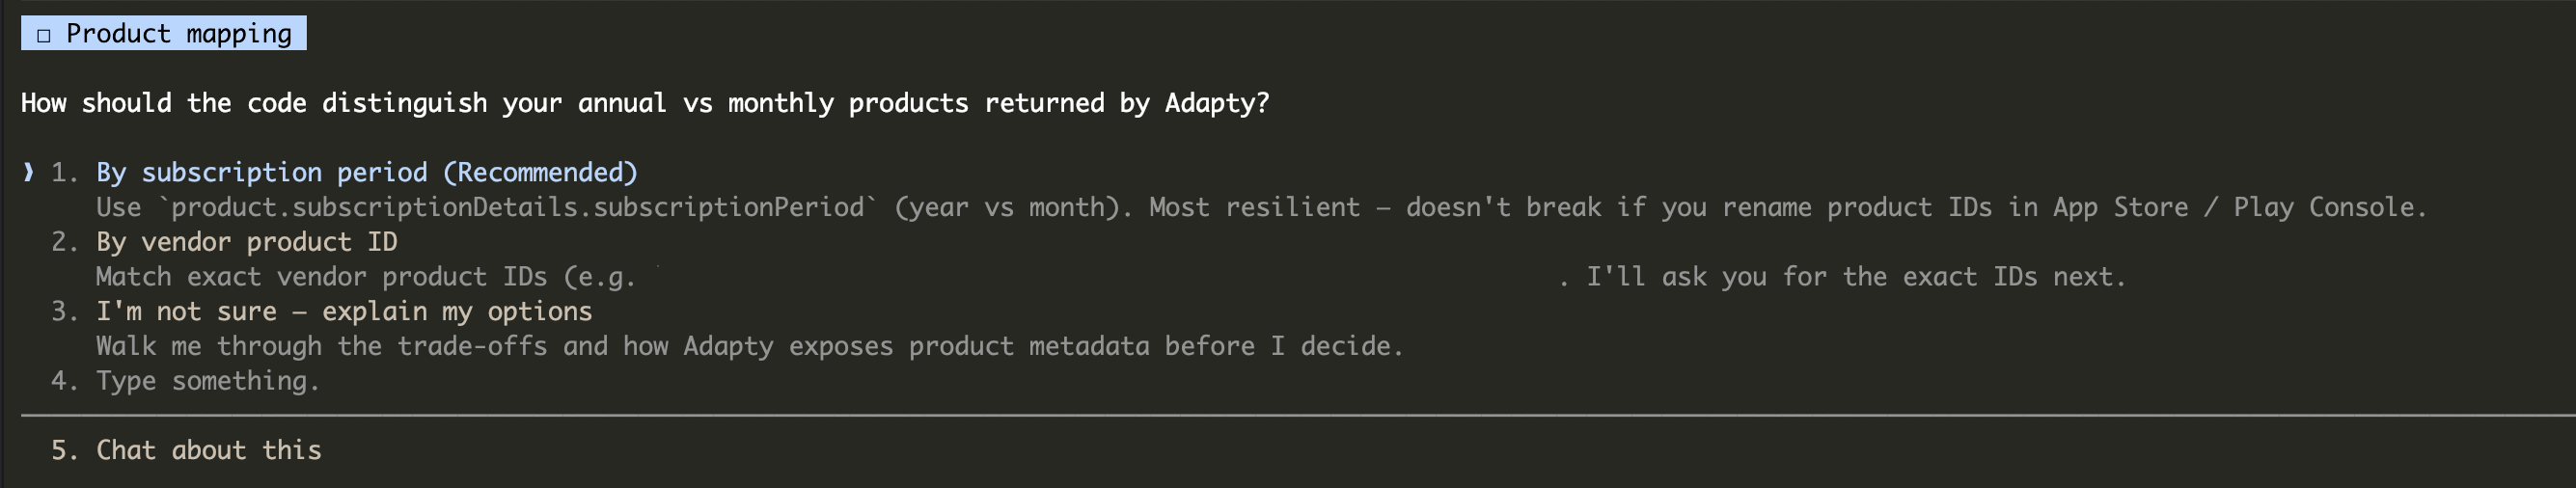Screen dimensions: 2576x488
Task: Click the Walk me through the trade-offs description
Action: click(749, 346)
